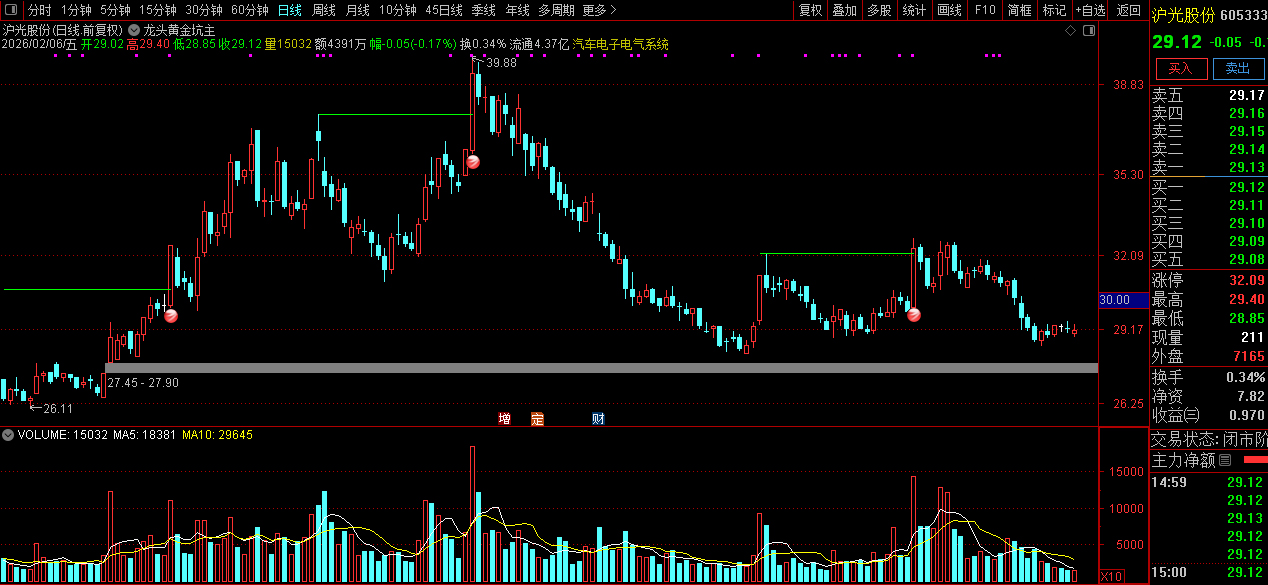The height and width of the screenshot is (585, 1268).
Task: Switch to 5分钟 period
Action: coord(115,10)
